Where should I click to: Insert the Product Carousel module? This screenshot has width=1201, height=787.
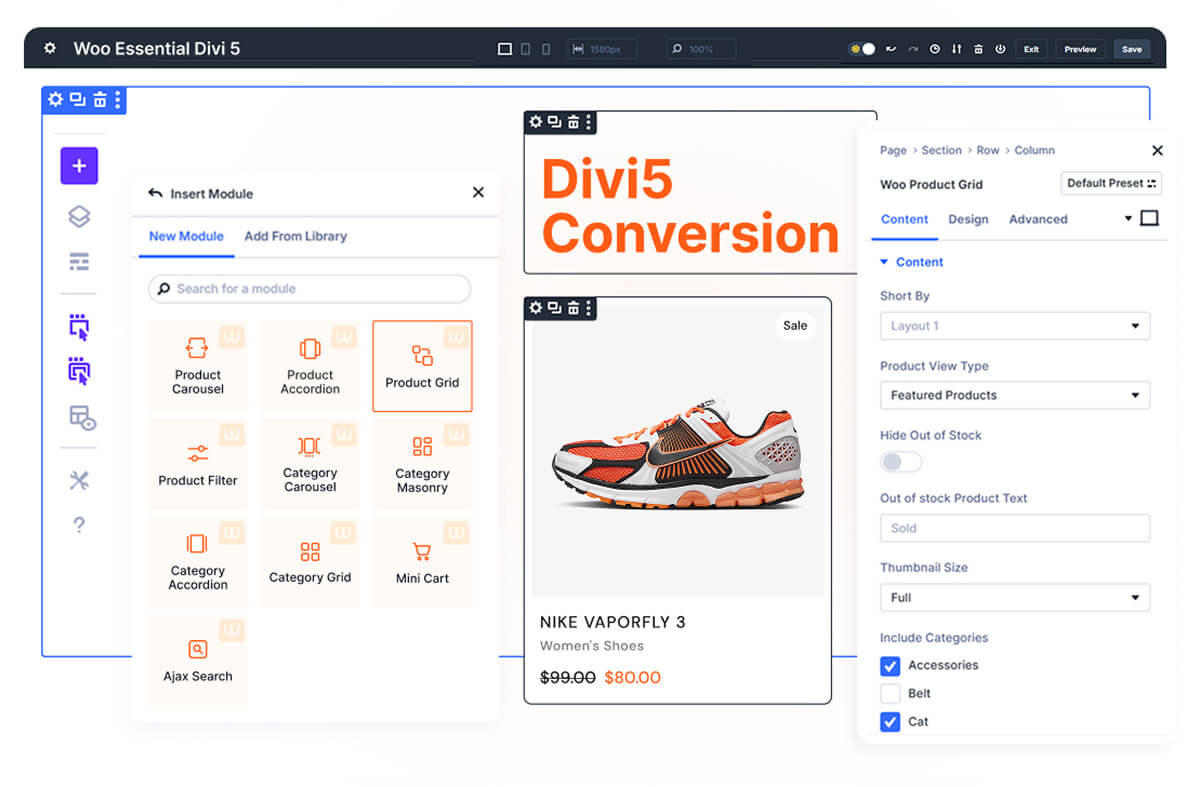(198, 366)
